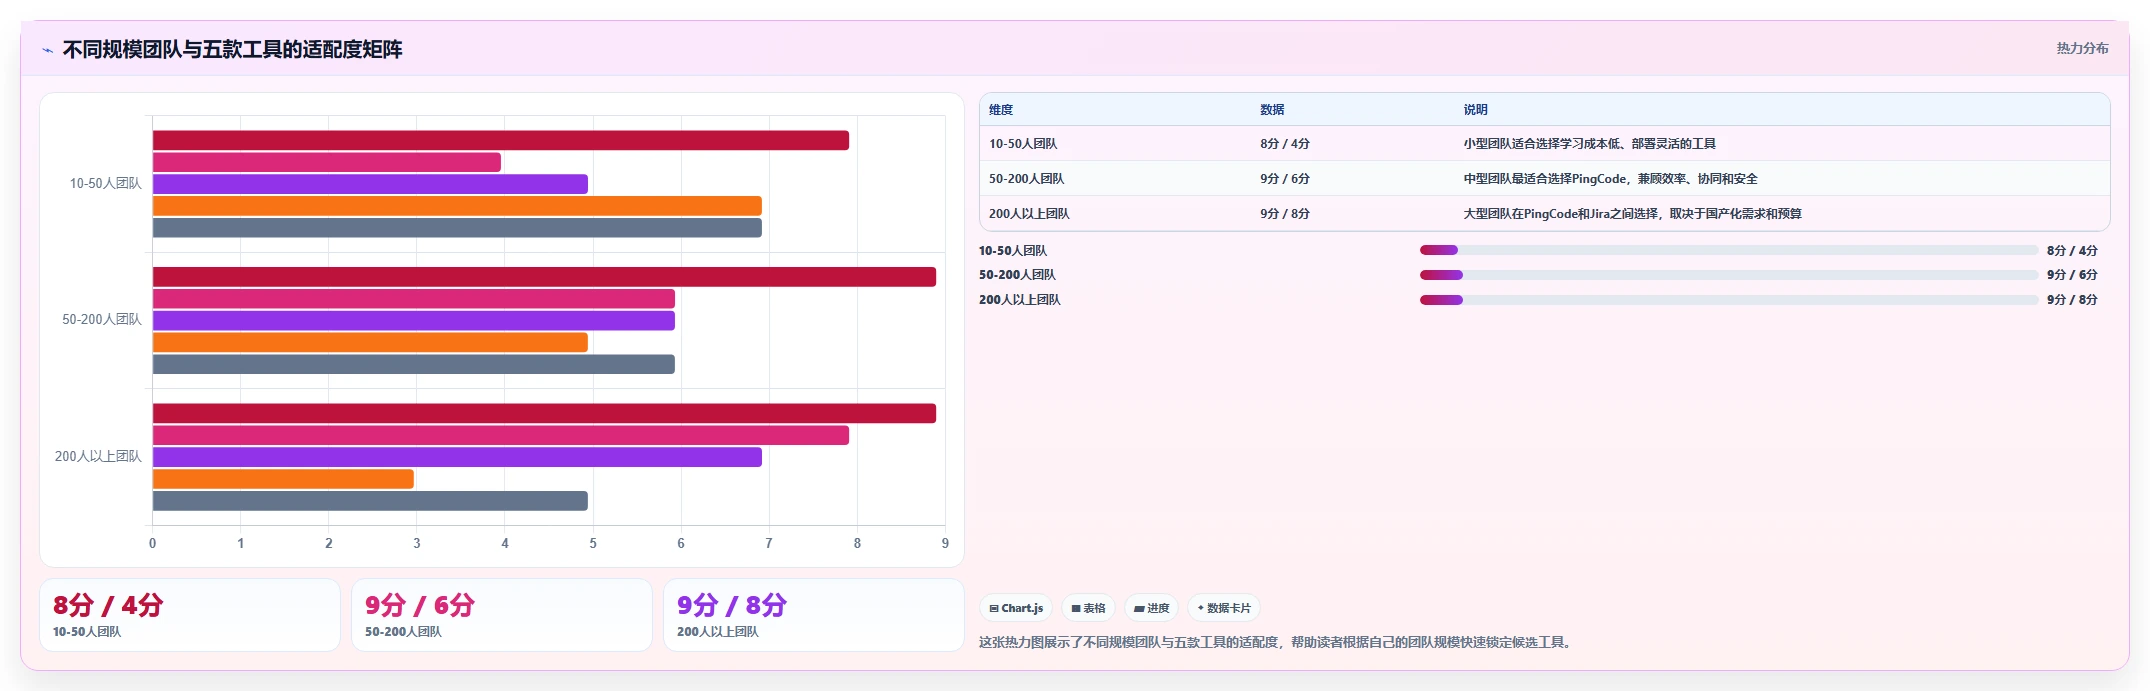Select the 数据卡片 tag chip
The width and height of the screenshot is (2150, 691).
coord(1224,608)
